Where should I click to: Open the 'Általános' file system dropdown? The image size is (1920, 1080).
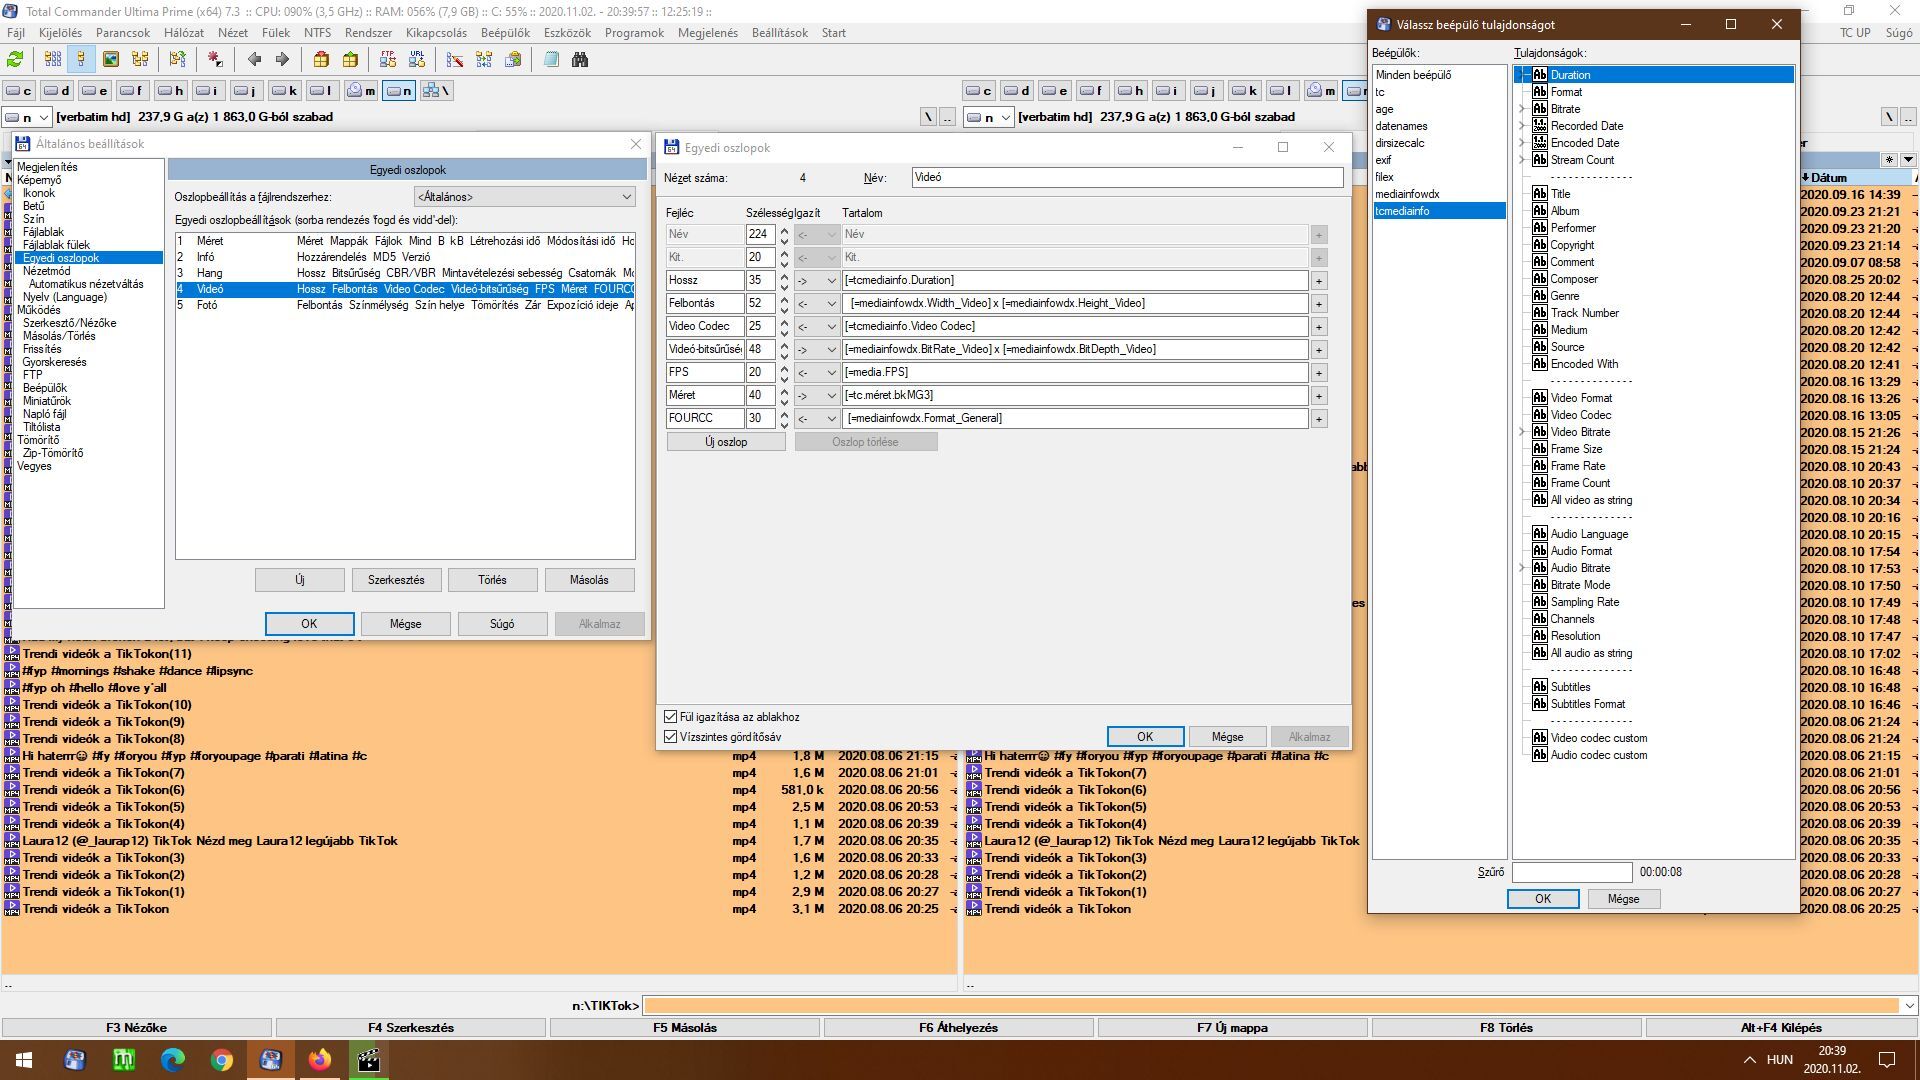[524, 197]
